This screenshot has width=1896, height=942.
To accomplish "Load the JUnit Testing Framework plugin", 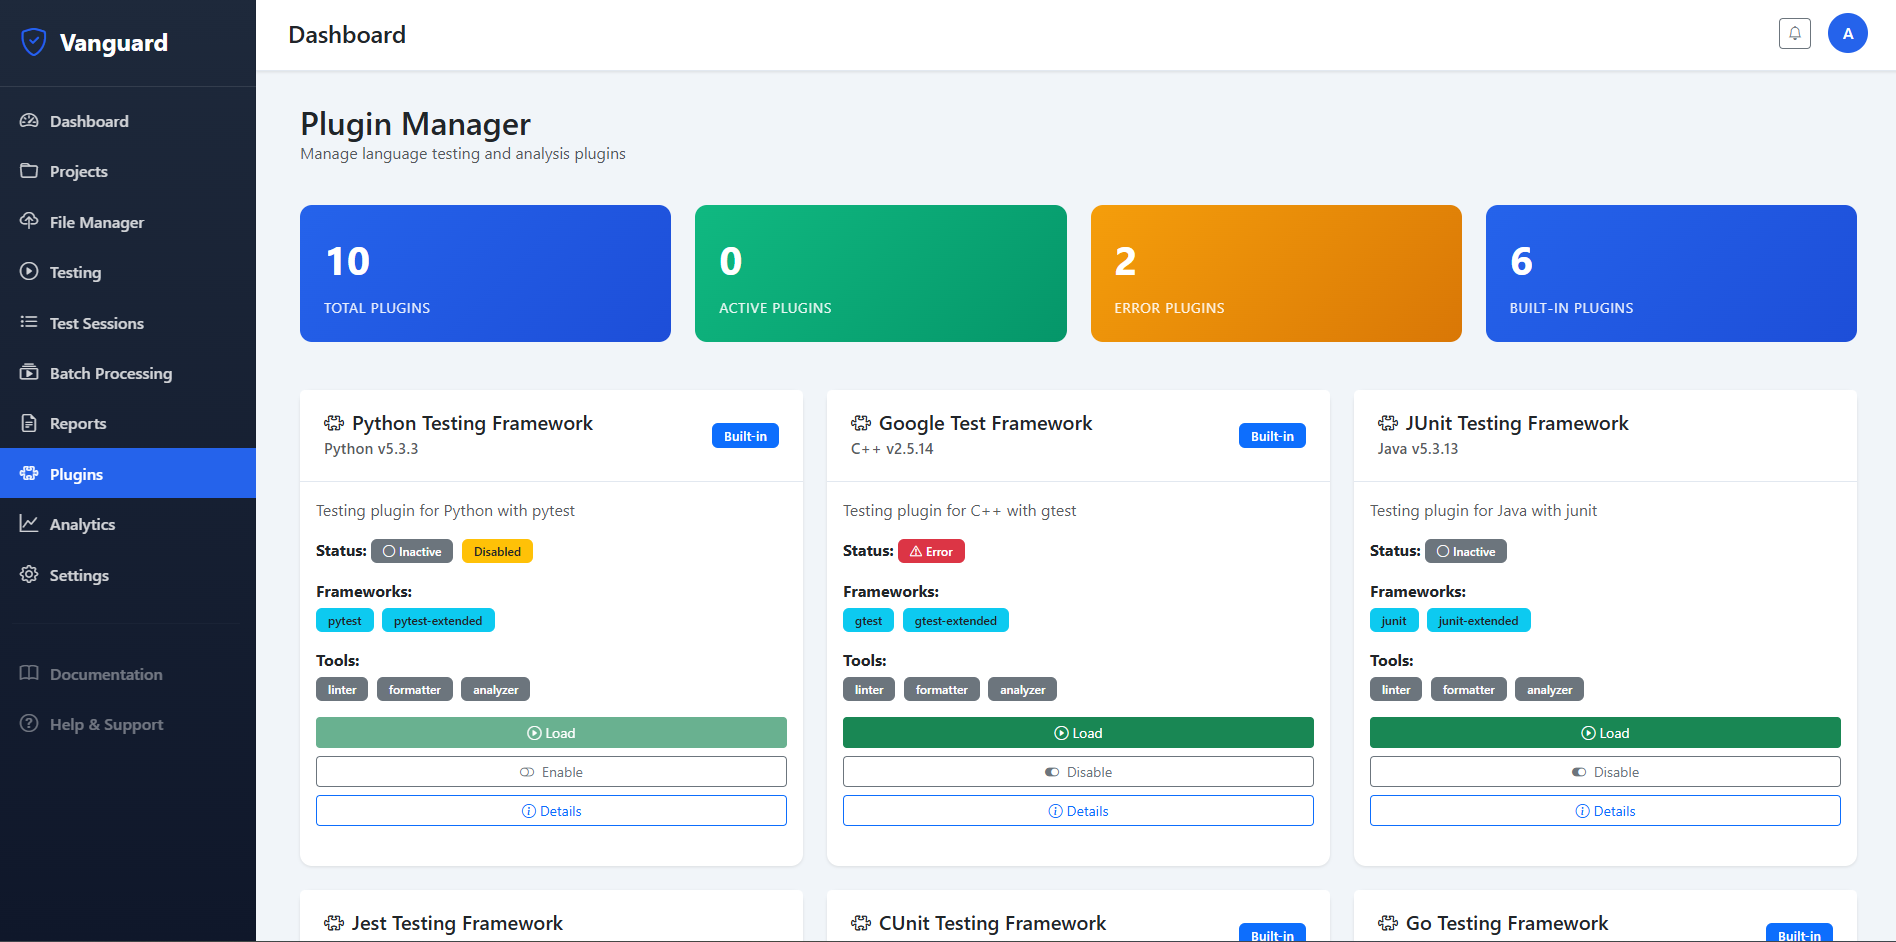I will [x=1604, y=733].
